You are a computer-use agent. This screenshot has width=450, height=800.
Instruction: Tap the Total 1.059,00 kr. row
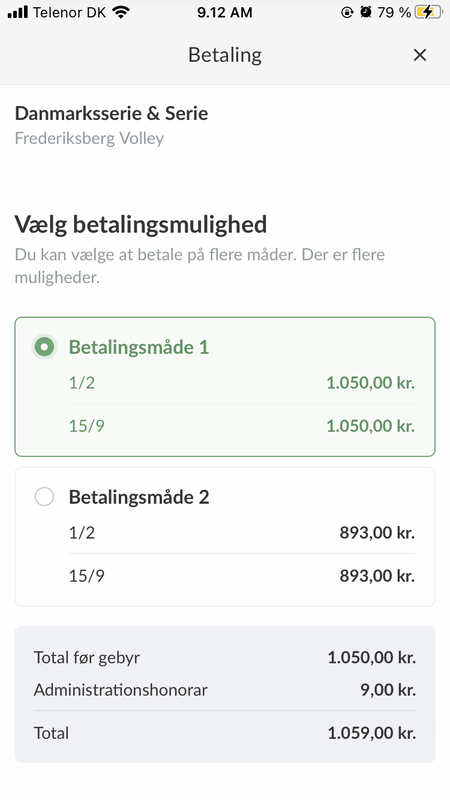pos(224,733)
